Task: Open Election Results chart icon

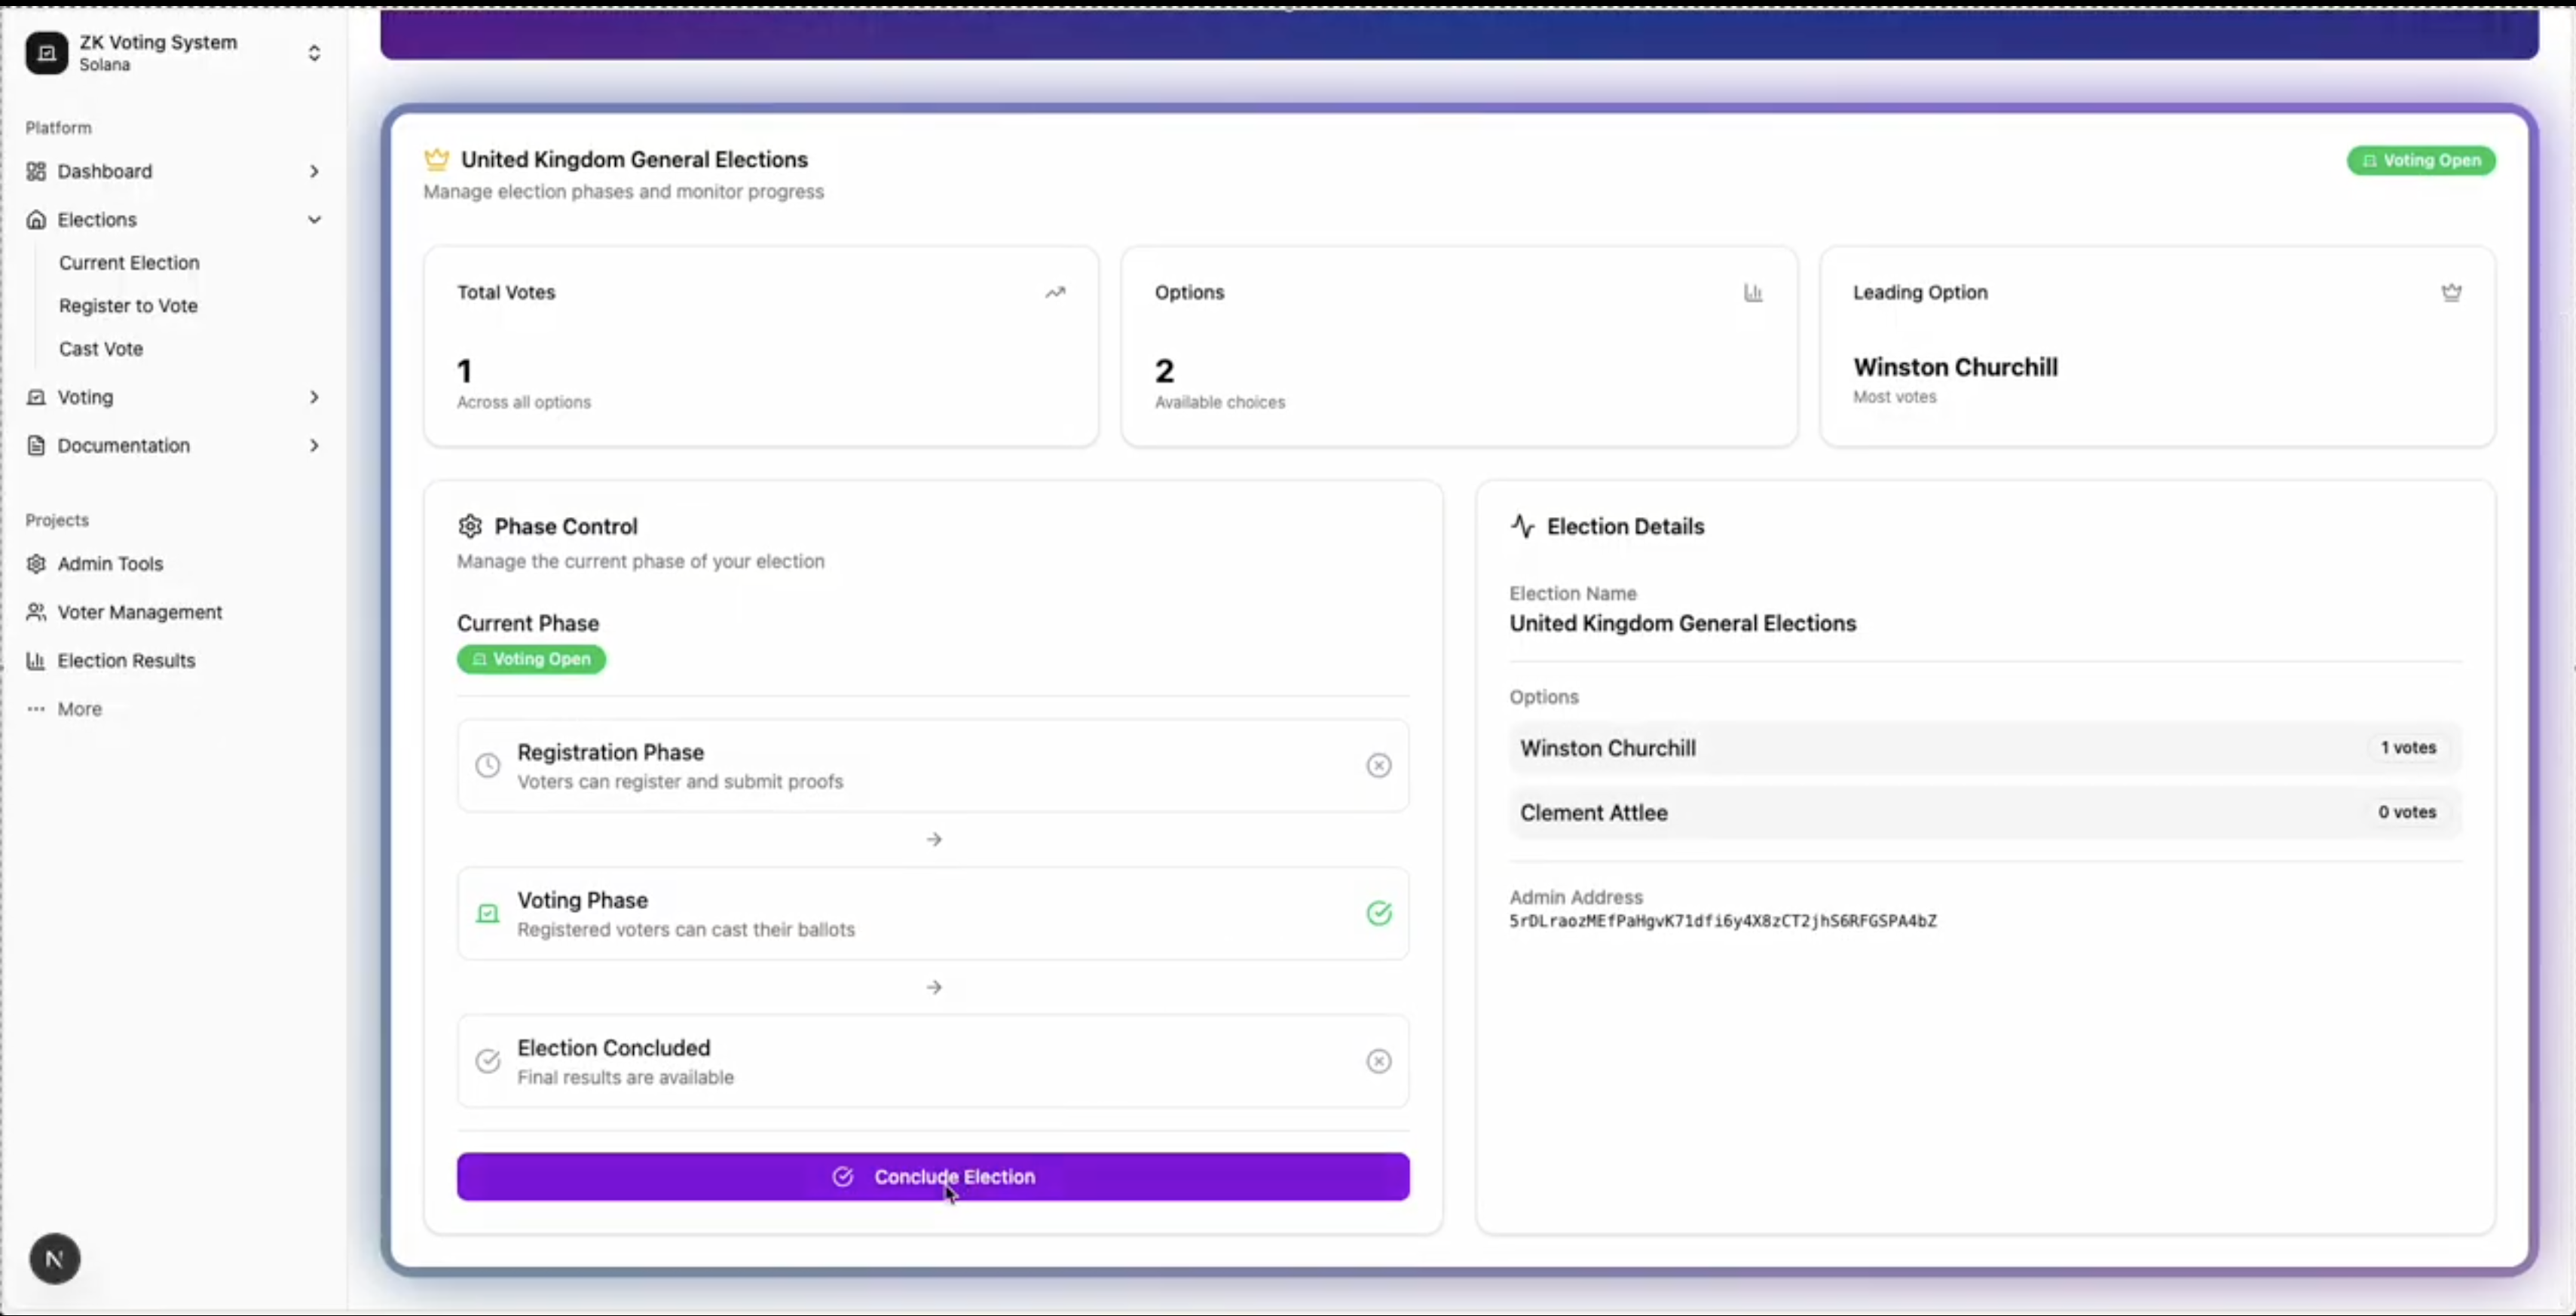Action: pyautogui.click(x=36, y=660)
